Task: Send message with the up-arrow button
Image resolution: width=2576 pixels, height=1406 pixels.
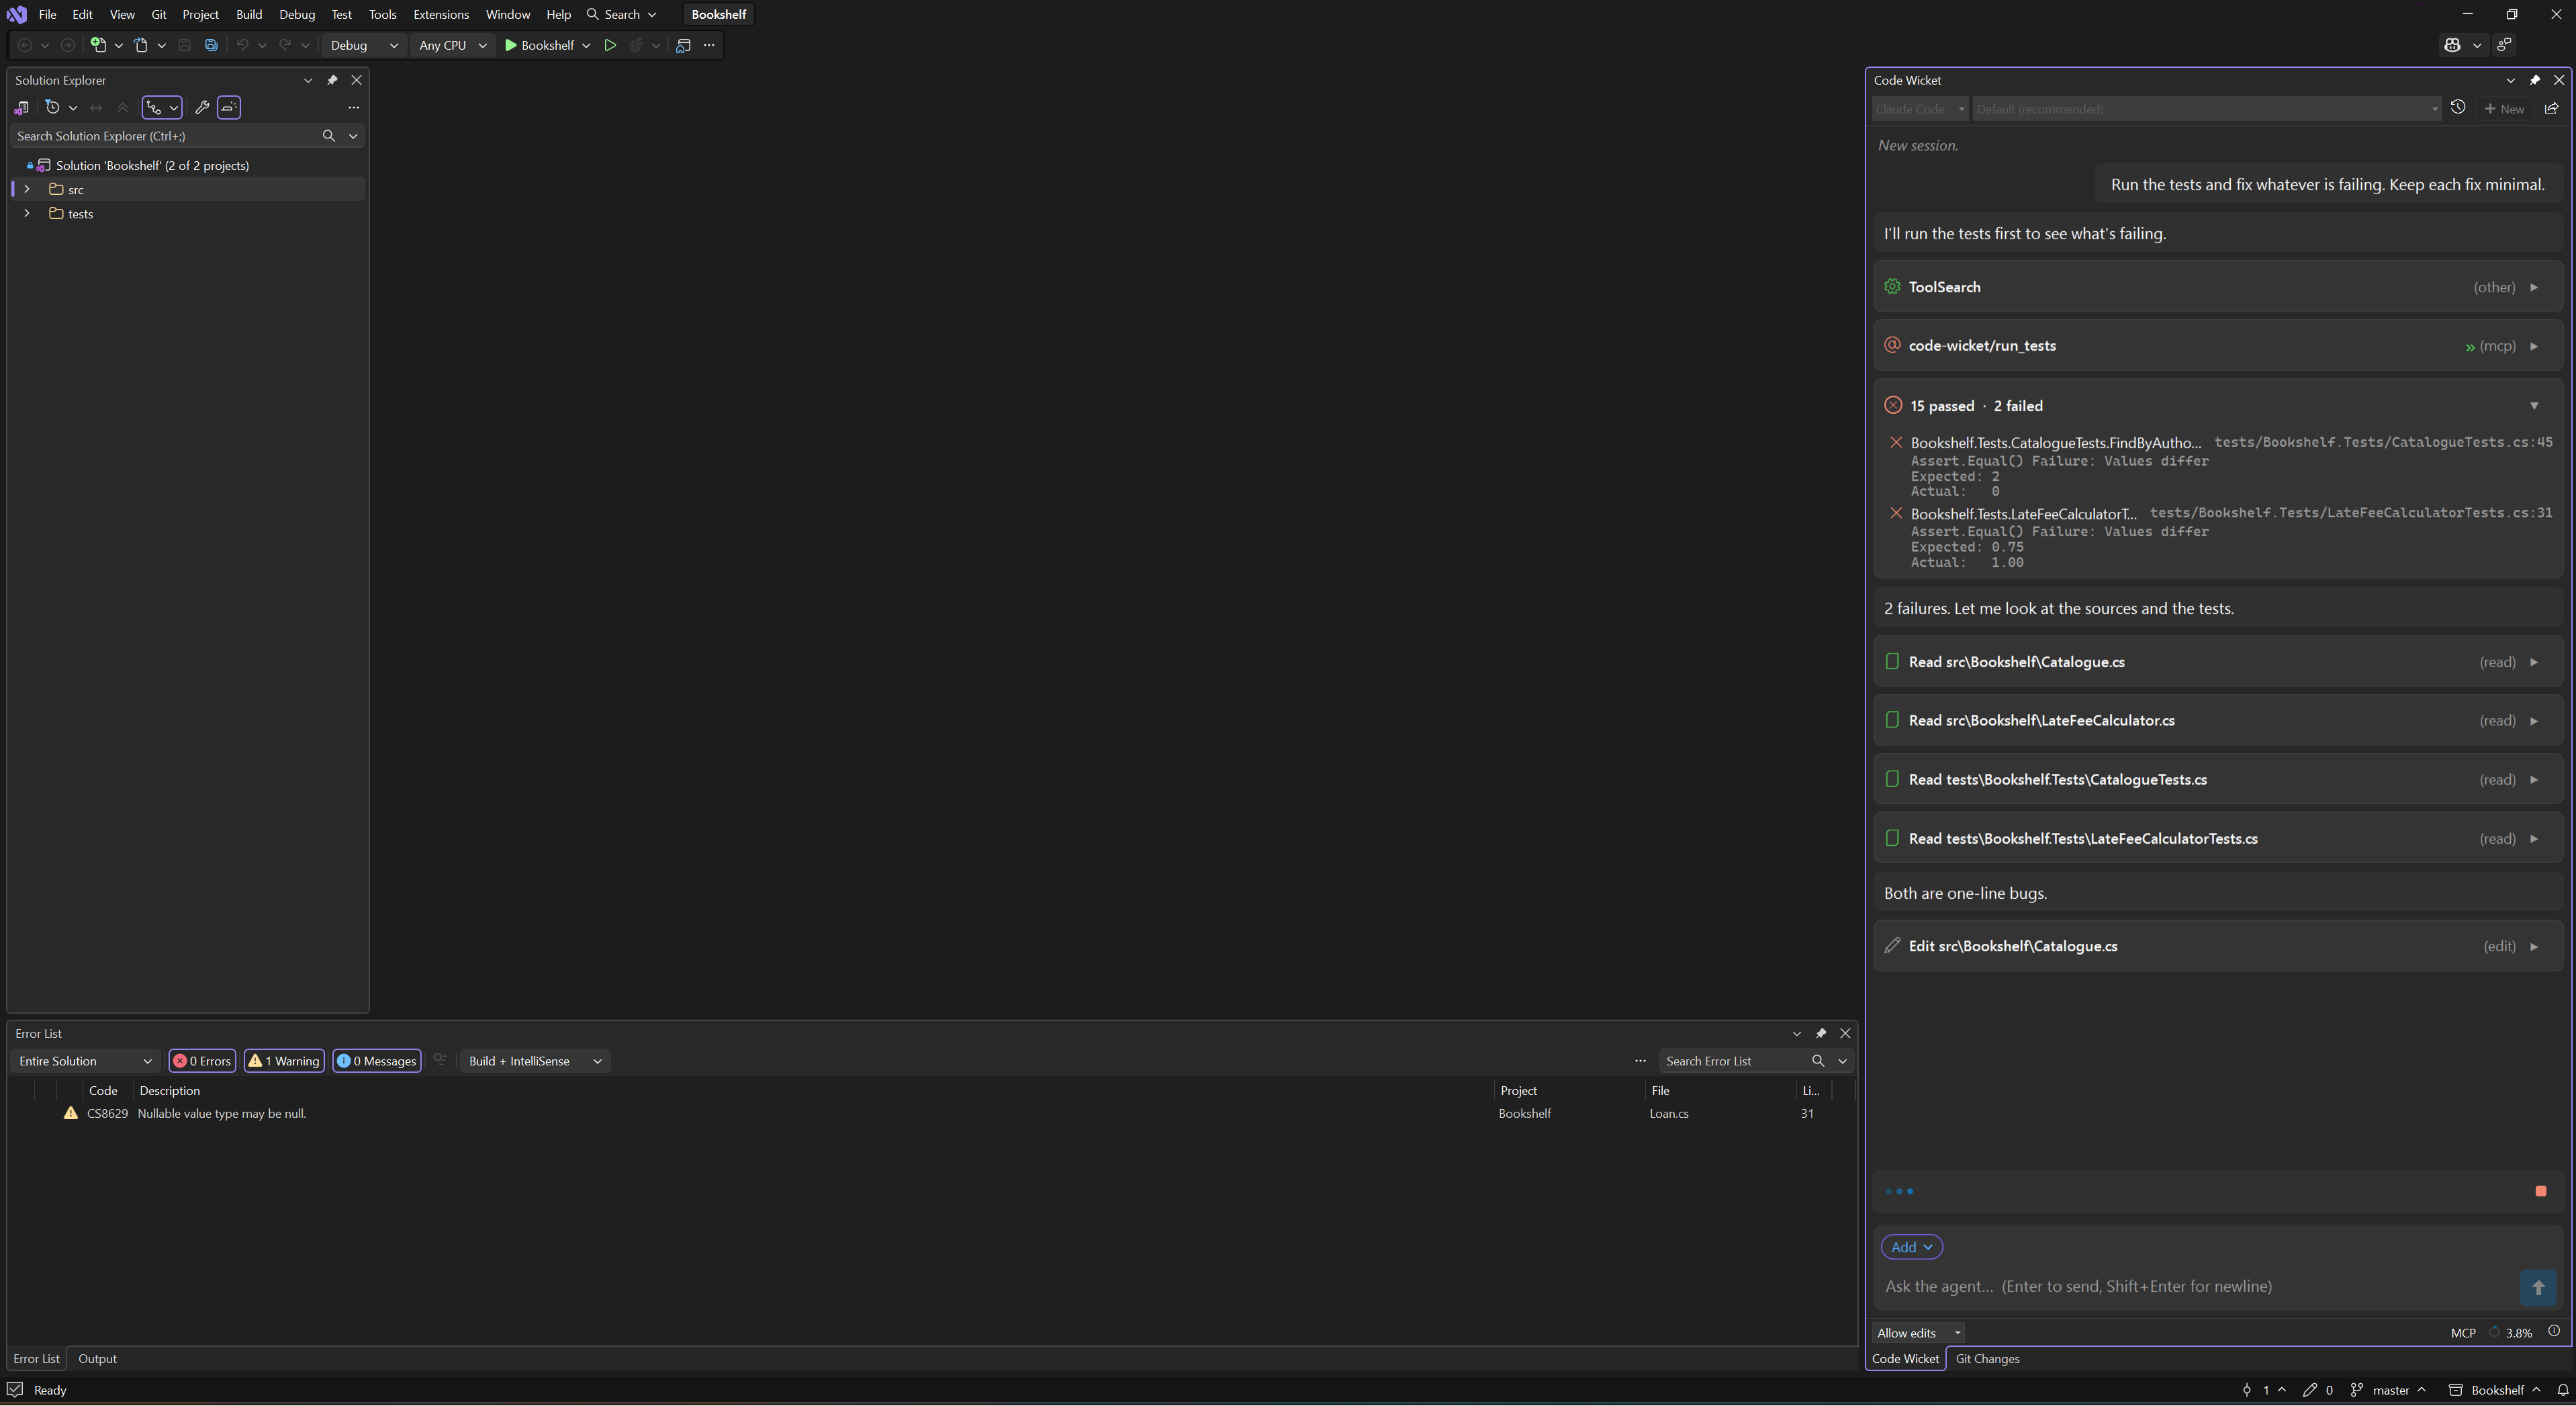Action: click(2538, 1287)
